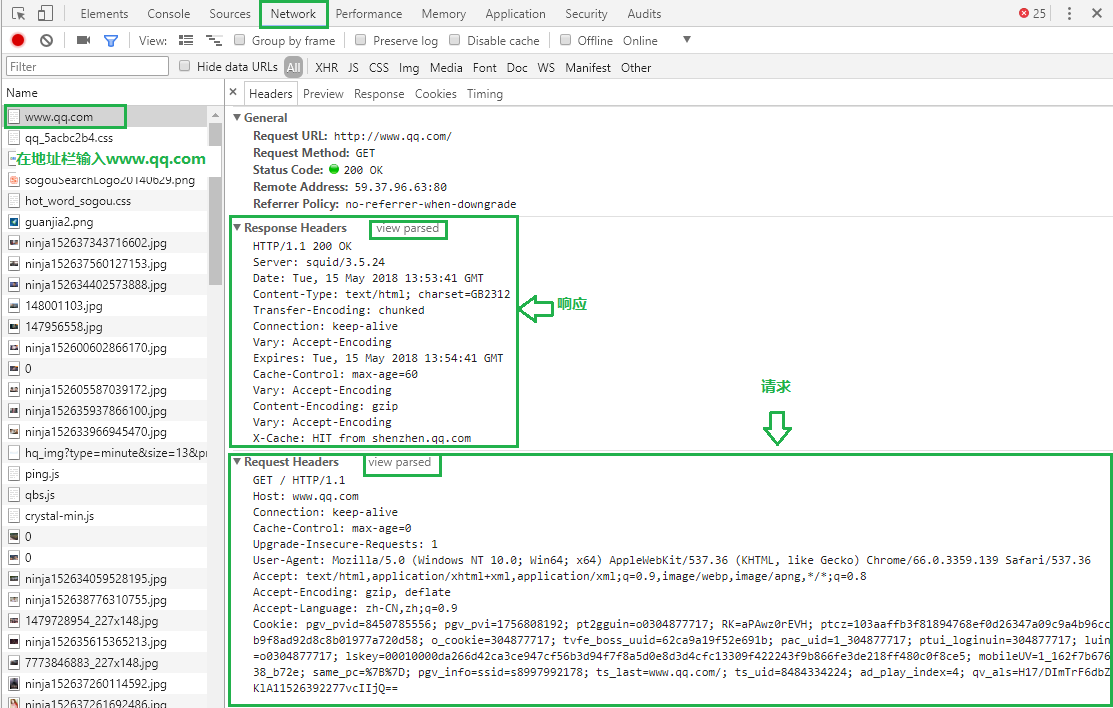Select the All filter type button
The height and width of the screenshot is (708, 1113).
294,67
